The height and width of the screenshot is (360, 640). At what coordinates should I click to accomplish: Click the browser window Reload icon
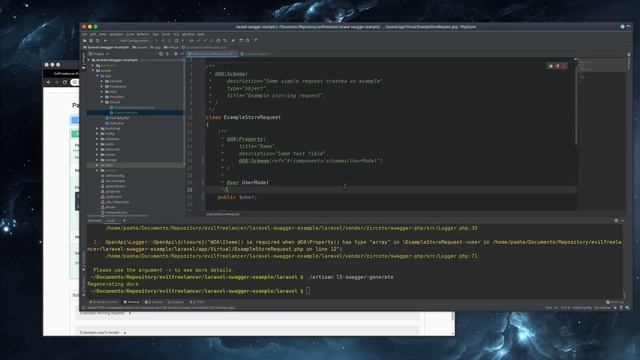click(x=64, y=82)
